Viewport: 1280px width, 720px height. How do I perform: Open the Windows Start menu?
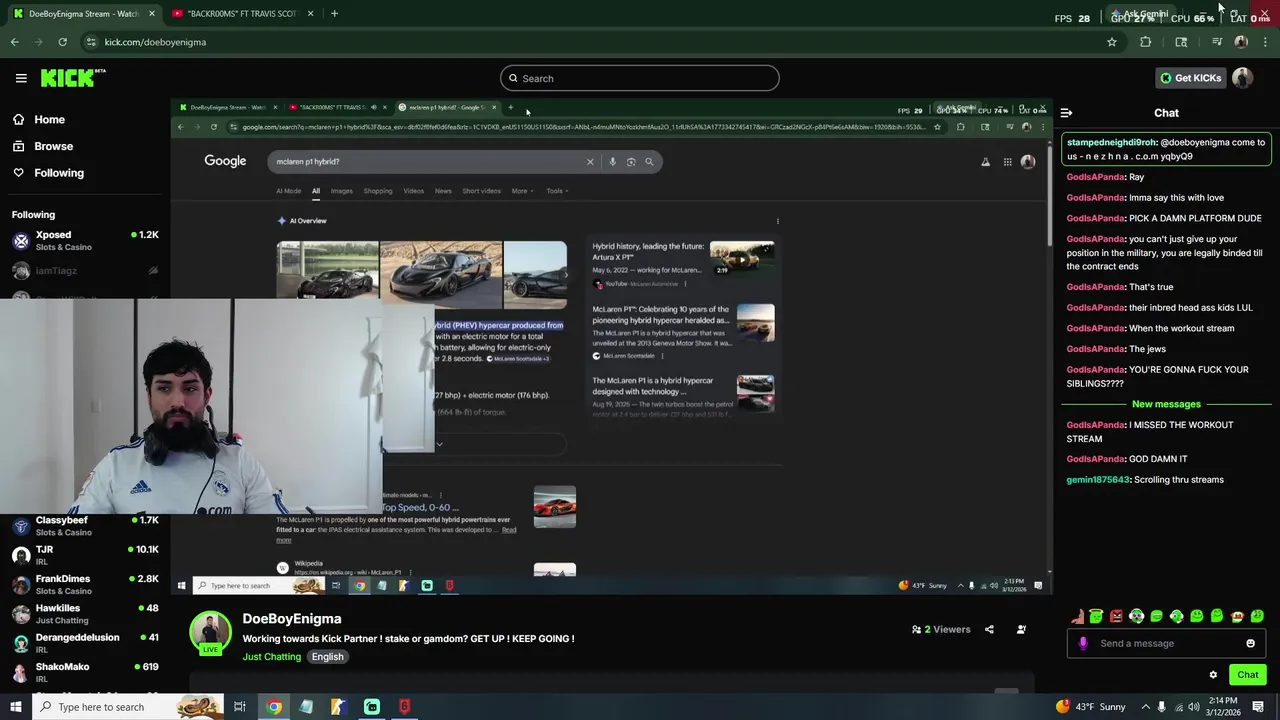[15, 707]
